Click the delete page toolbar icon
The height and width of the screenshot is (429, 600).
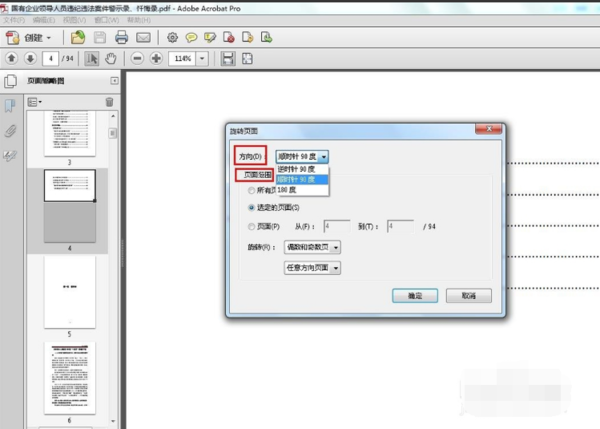click(x=228, y=38)
